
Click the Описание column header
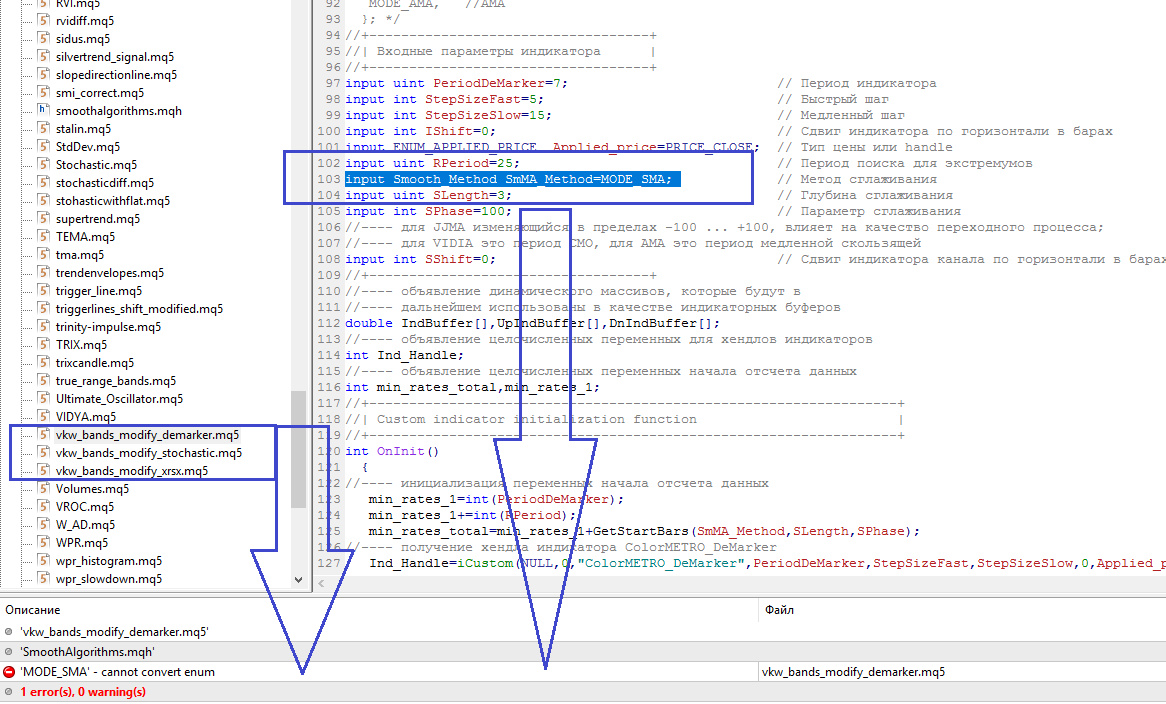[33, 610]
